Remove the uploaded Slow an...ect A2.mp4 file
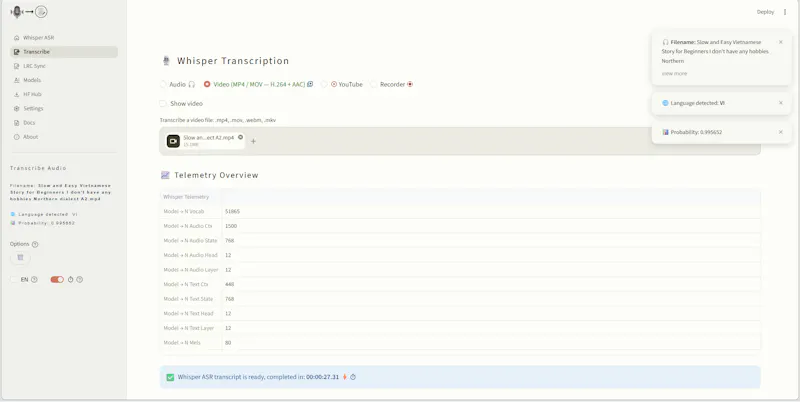Viewport: 800px width, 402px height. point(240,137)
